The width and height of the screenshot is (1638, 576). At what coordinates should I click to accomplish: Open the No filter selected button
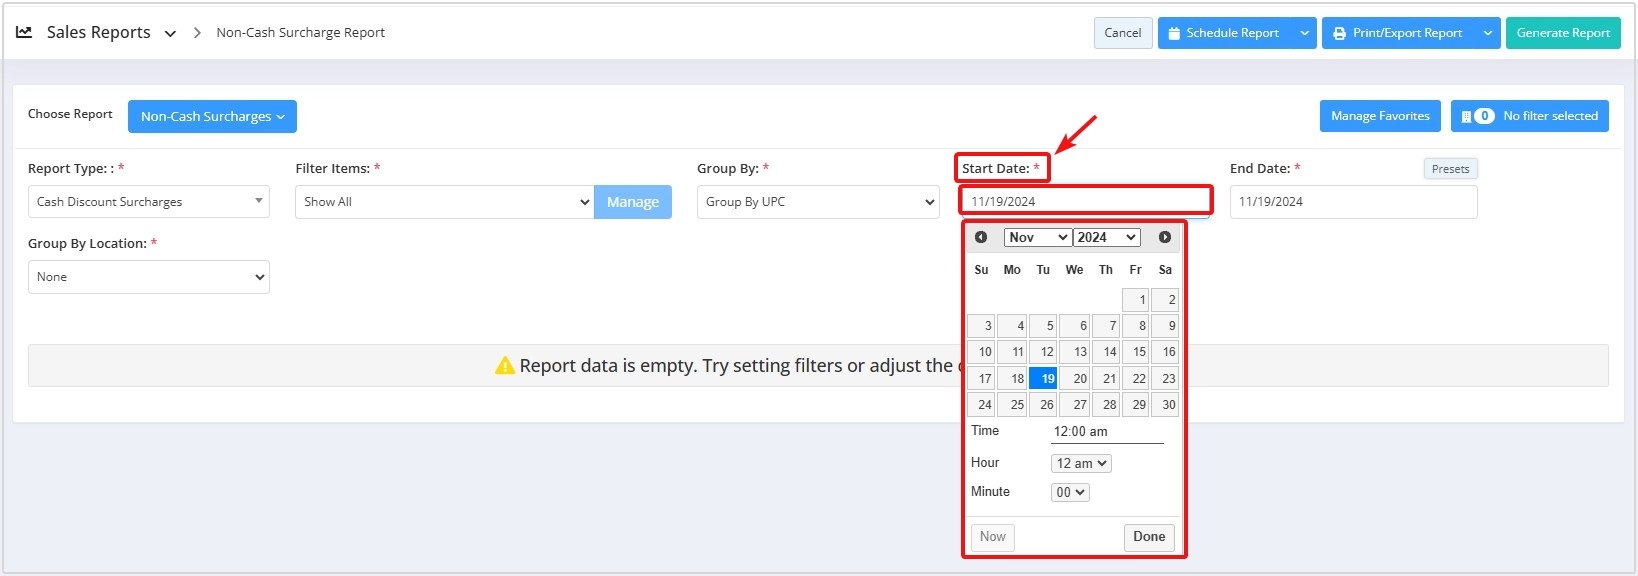(x=1530, y=116)
